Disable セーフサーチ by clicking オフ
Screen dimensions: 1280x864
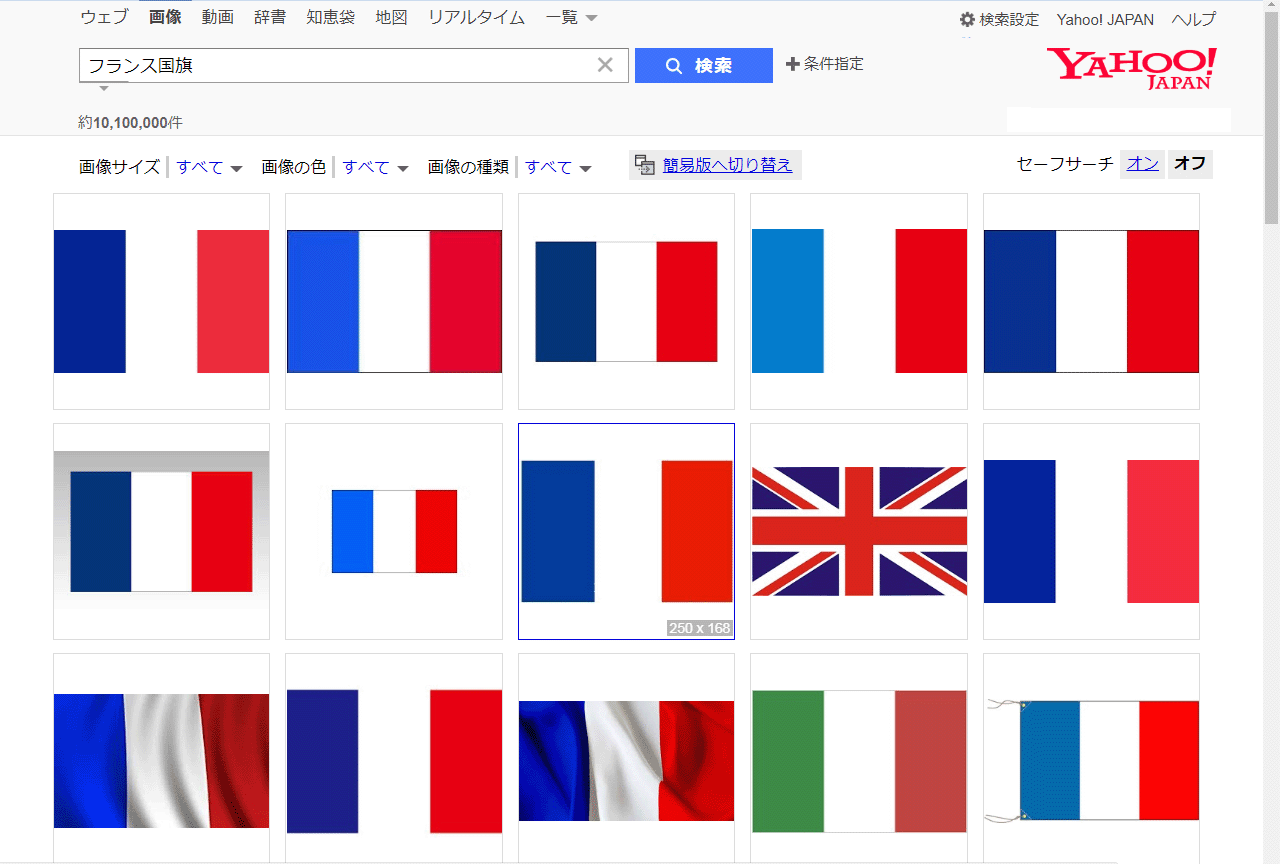[1189, 163]
